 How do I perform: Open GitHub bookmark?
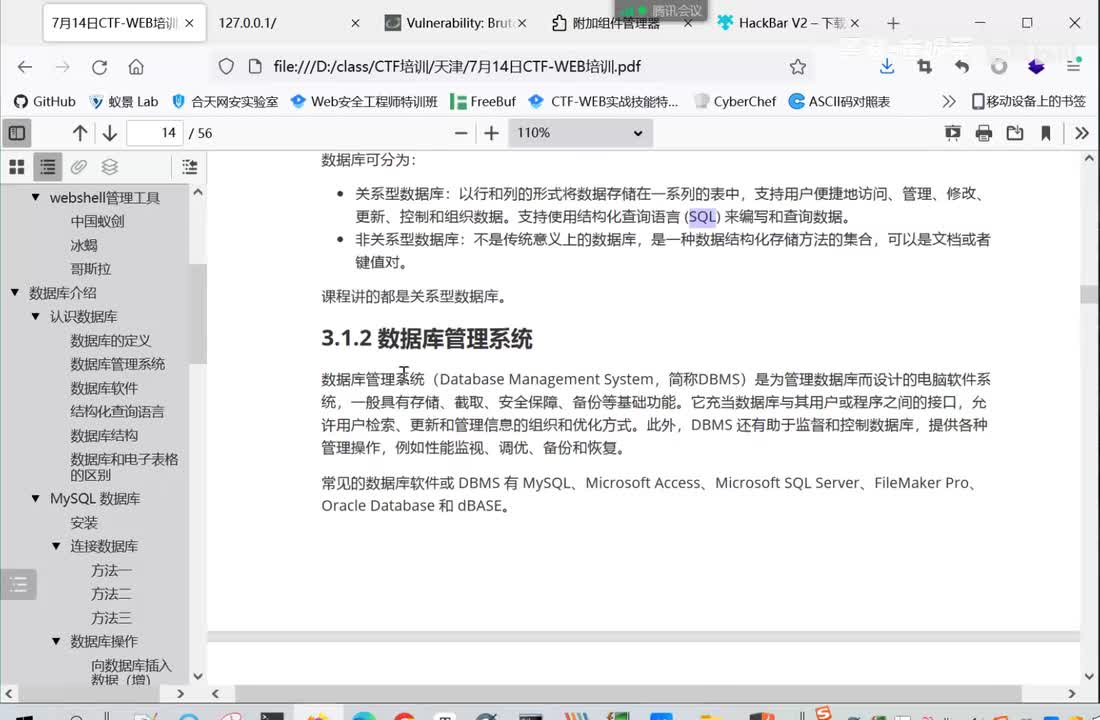tap(45, 101)
